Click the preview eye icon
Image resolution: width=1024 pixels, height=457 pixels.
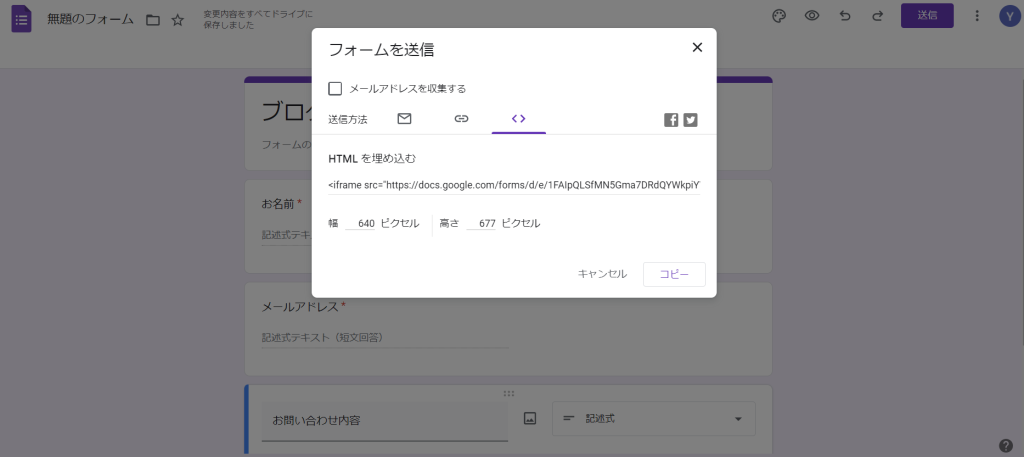click(812, 16)
